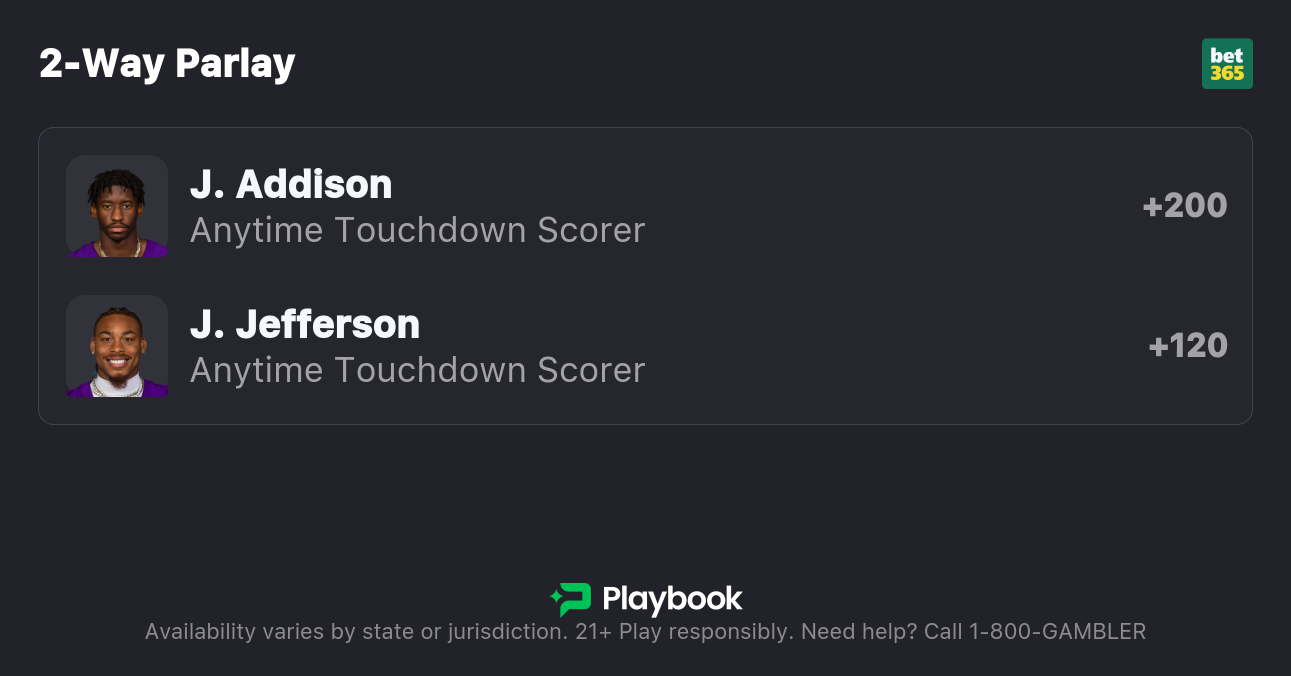Open J. Jefferson's player headshot
This screenshot has width=1291, height=676.
[x=117, y=346]
